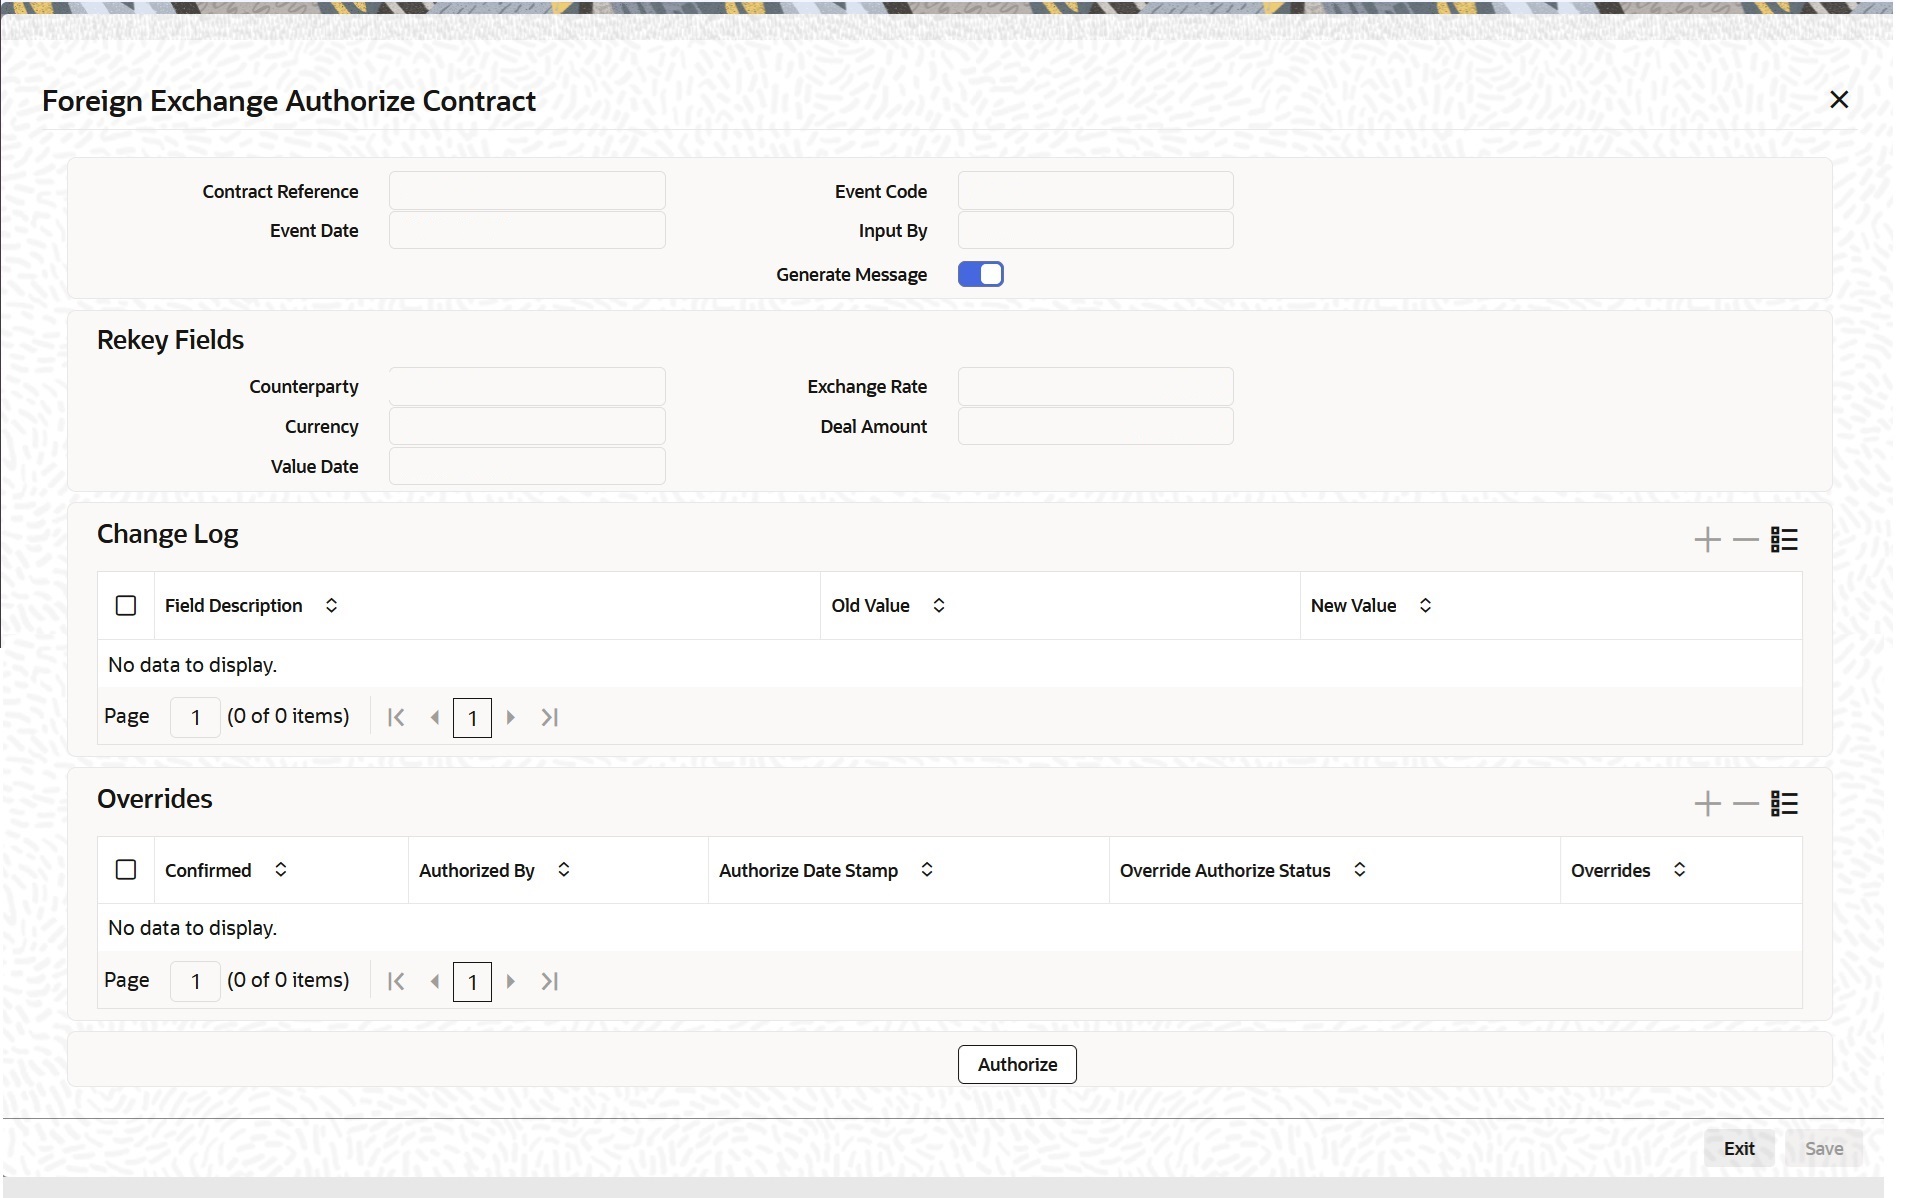Add a row in Change Log

coord(1707,540)
